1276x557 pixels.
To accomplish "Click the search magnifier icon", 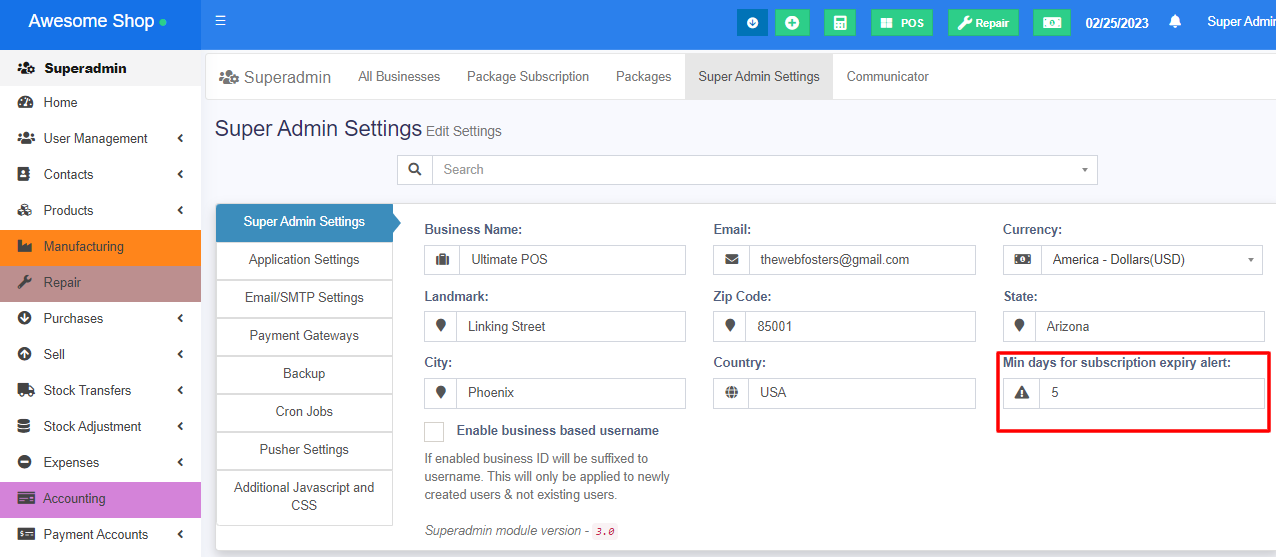I will [x=415, y=170].
